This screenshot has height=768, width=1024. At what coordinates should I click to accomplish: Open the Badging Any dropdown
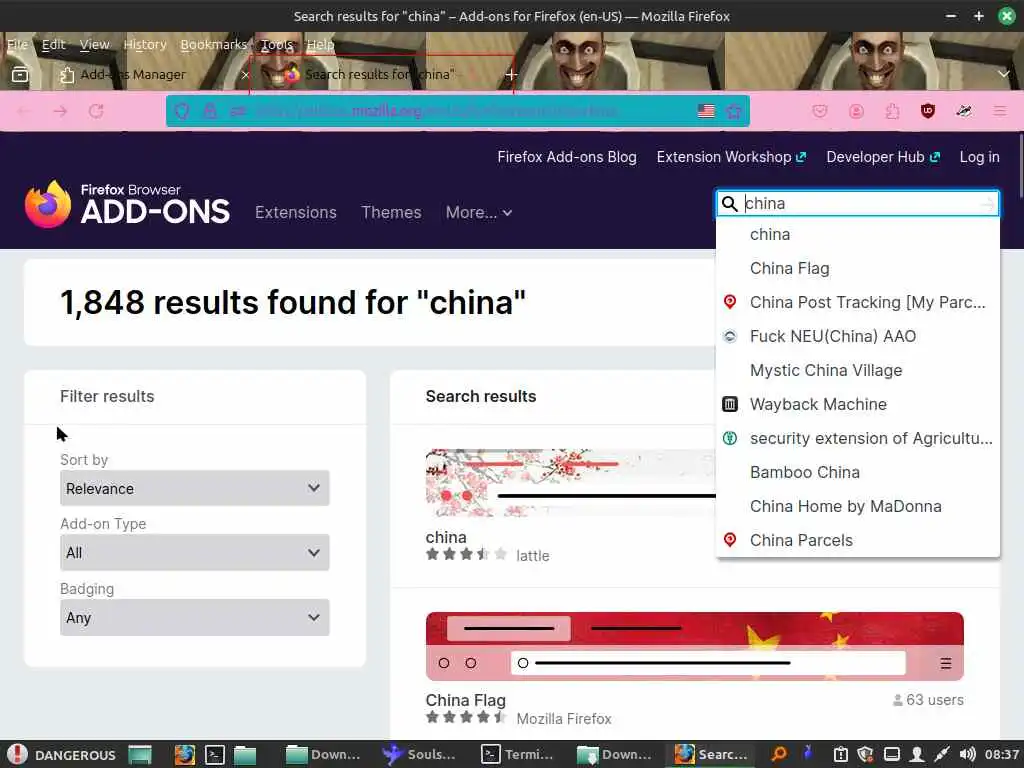click(195, 617)
